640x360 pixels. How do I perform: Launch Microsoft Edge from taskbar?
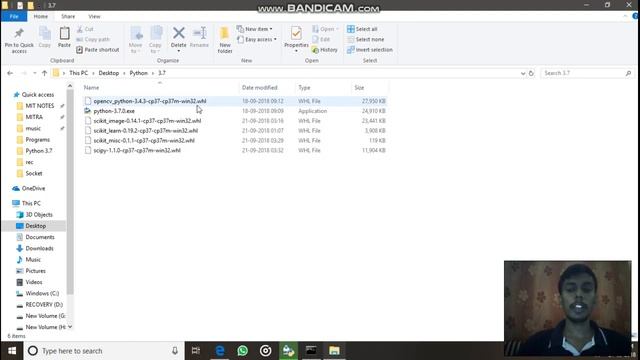(220, 351)
